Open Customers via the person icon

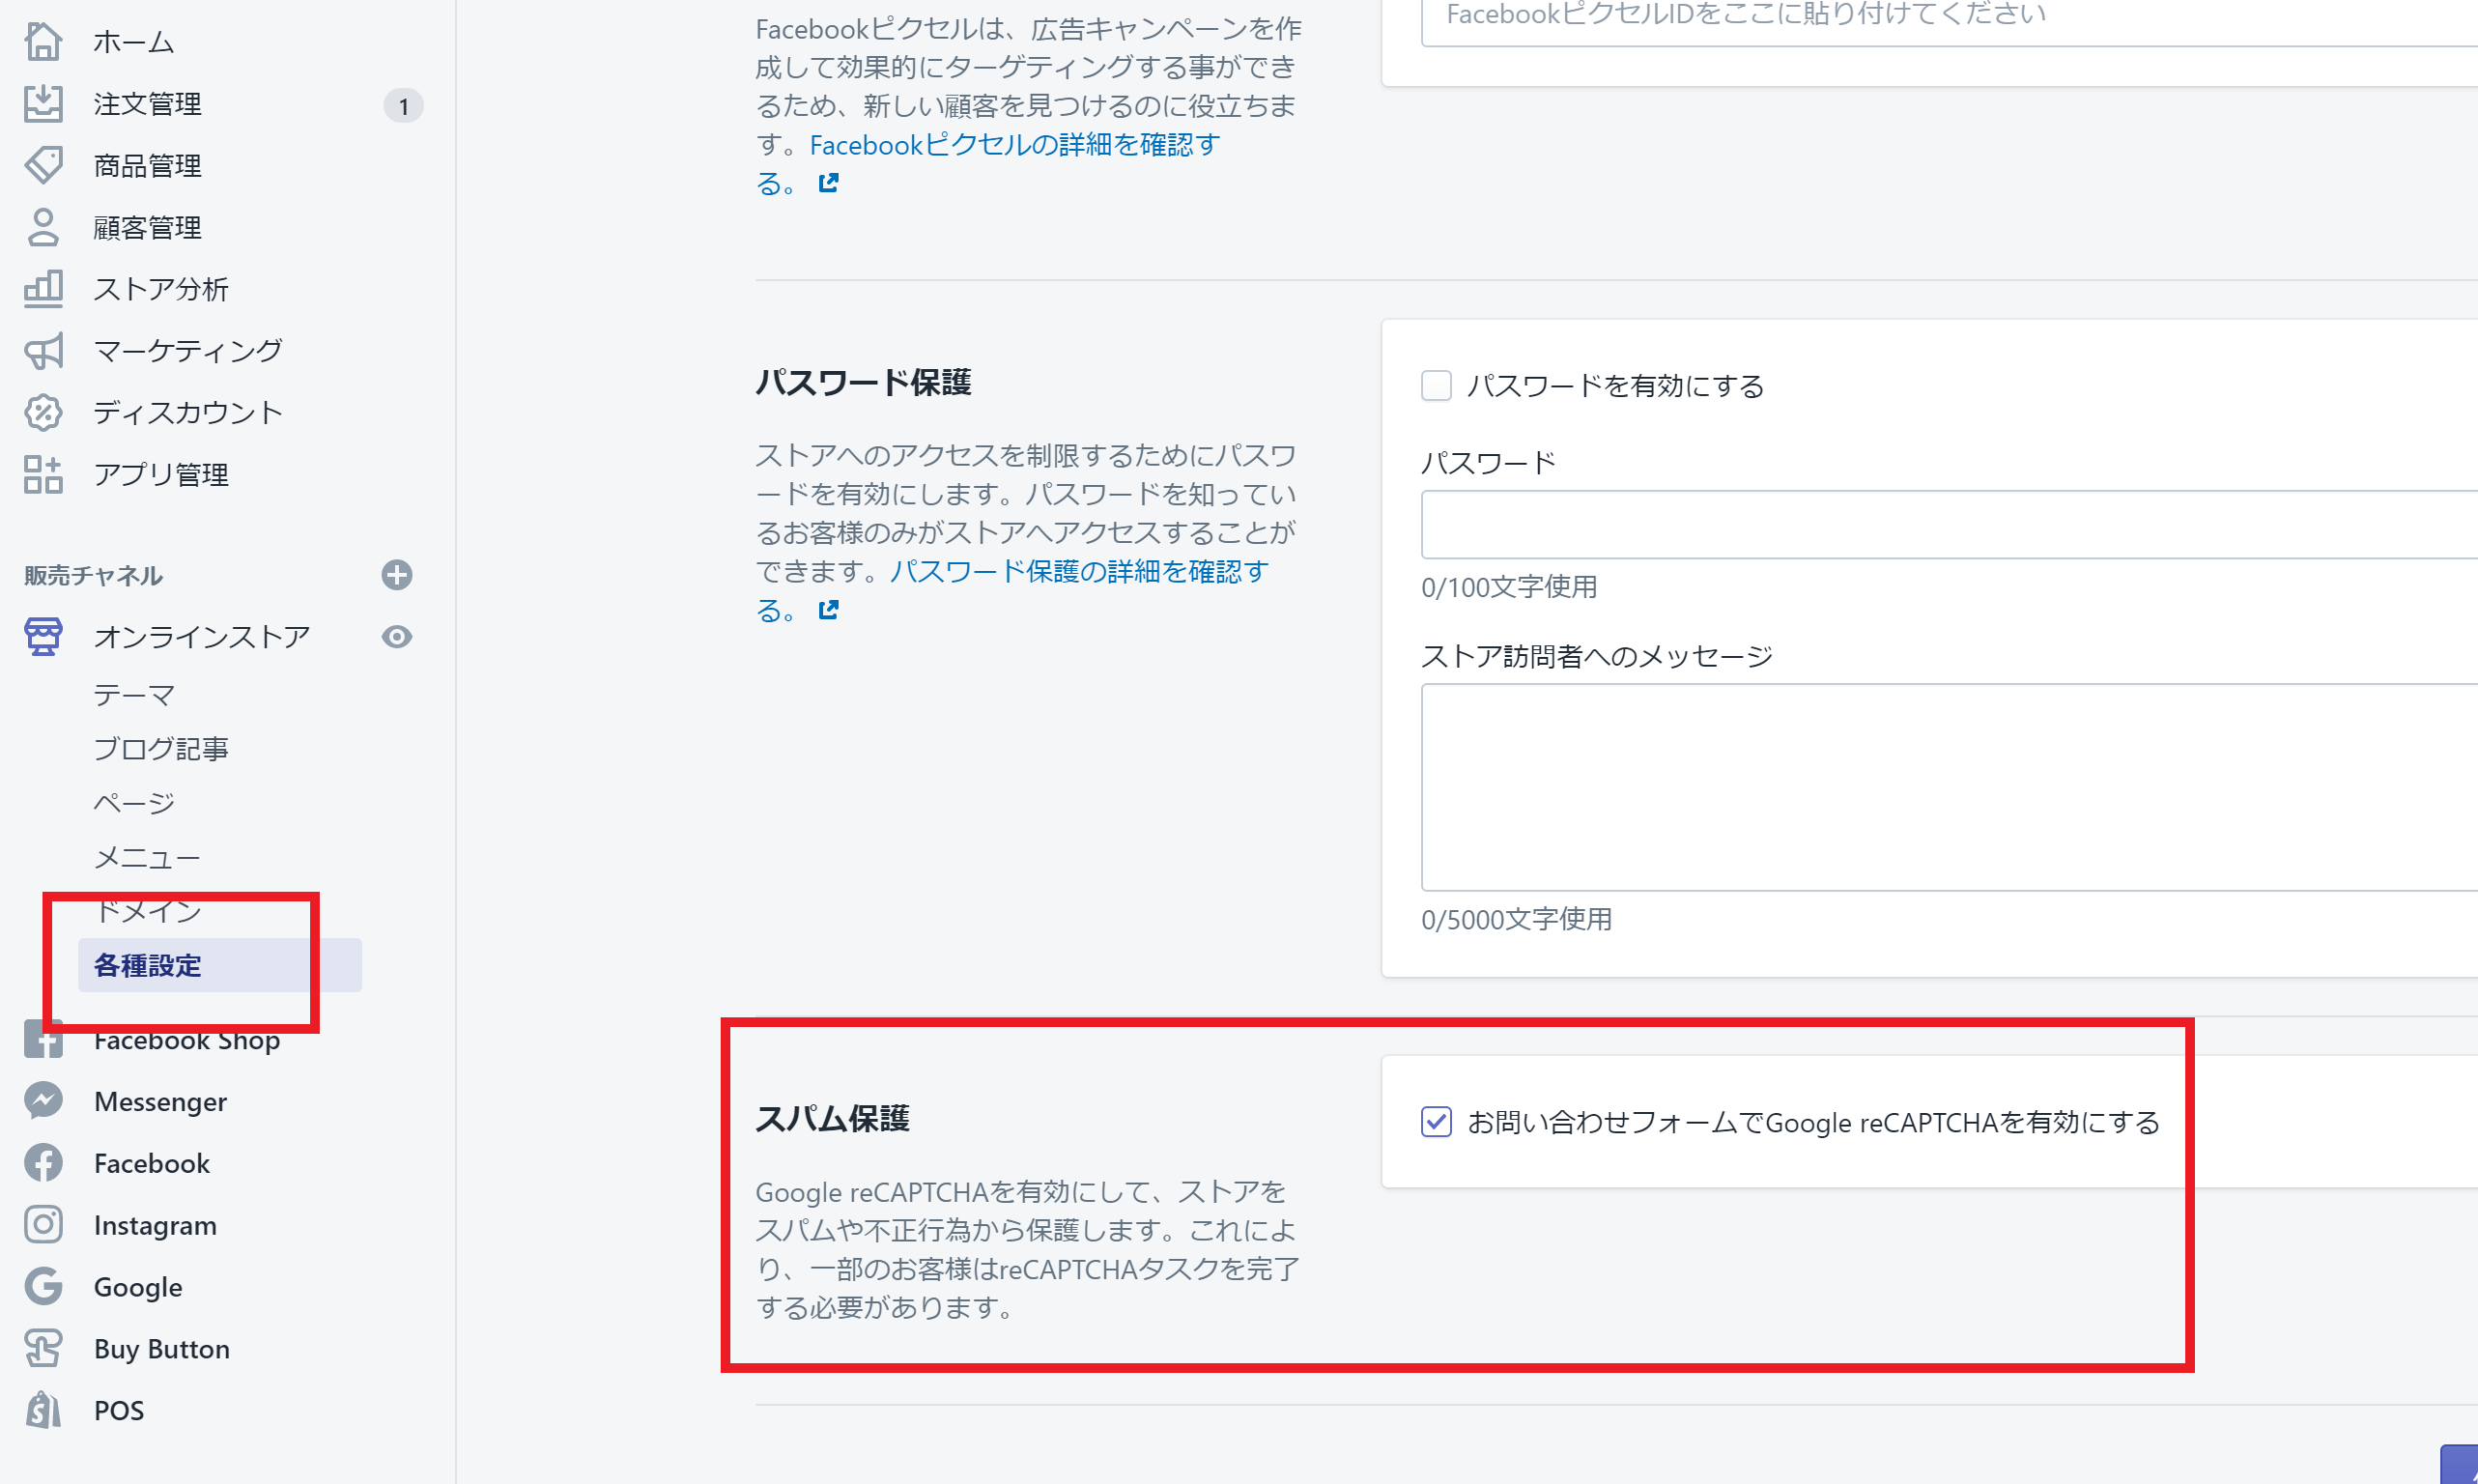click(x=43, y=227)
